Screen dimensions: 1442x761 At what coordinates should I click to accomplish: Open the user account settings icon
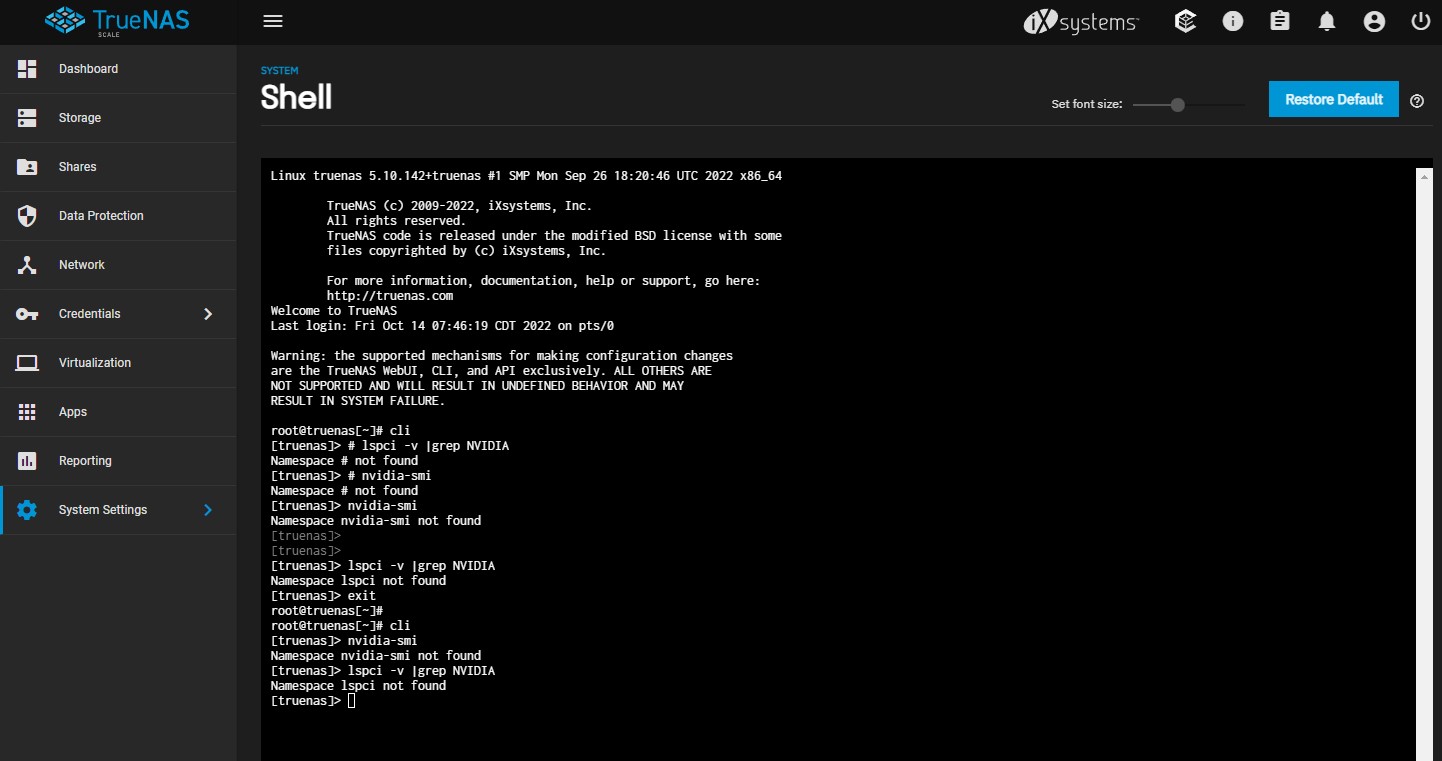click(1374, 21)
